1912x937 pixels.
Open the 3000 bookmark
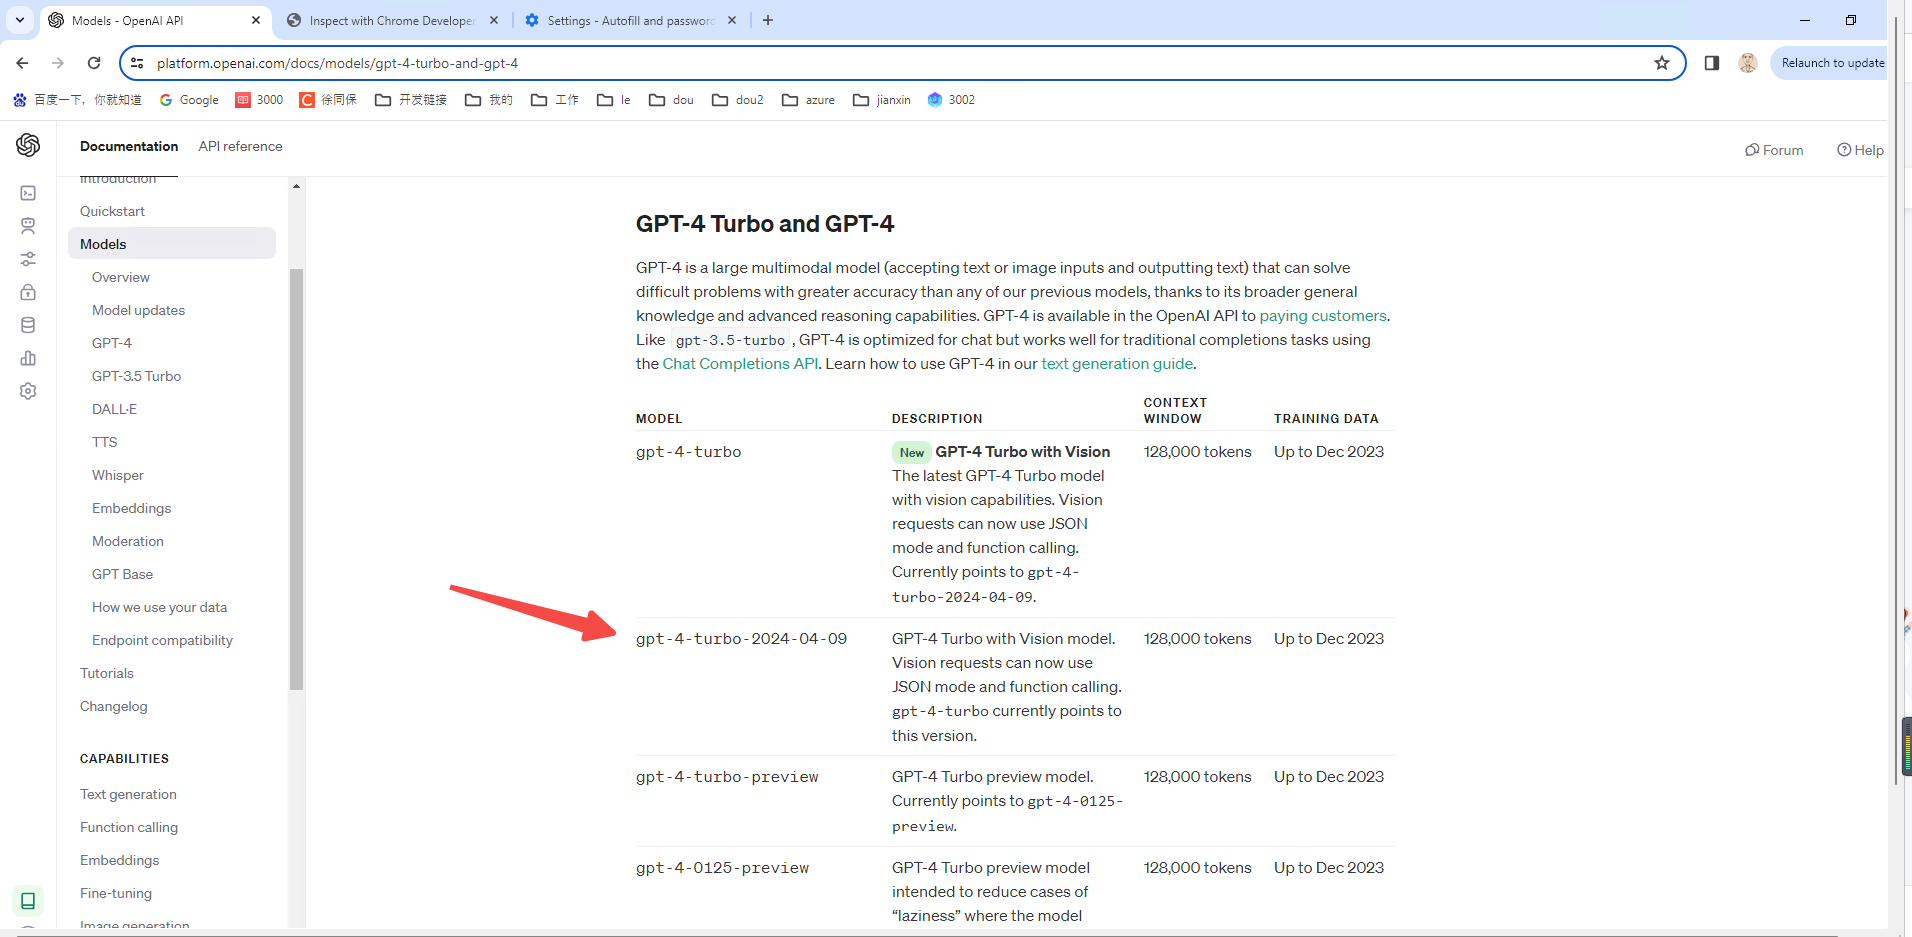point(260,100)
